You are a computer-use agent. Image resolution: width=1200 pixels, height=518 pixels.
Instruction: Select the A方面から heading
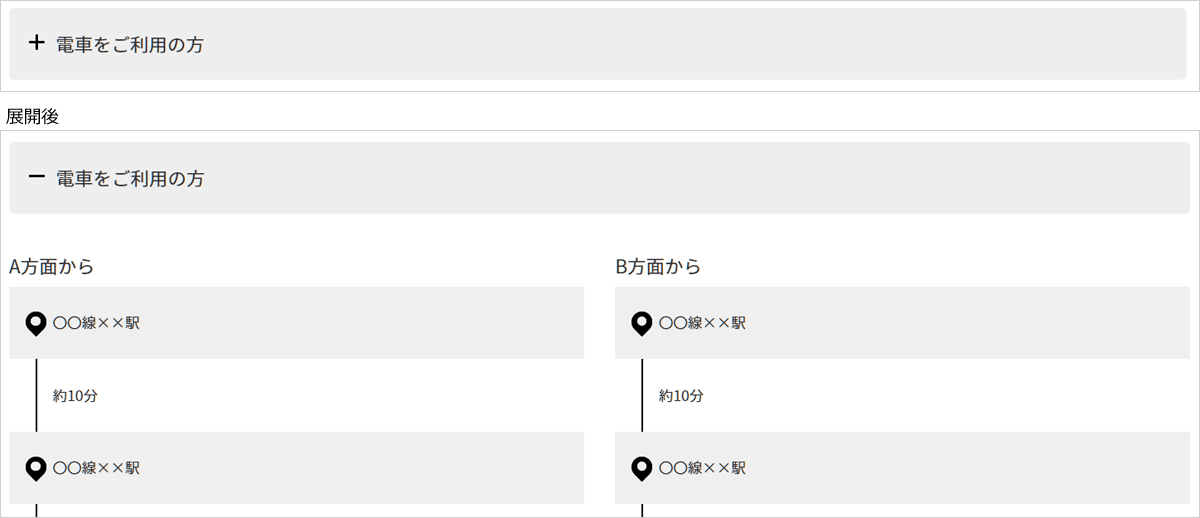point(52,267)
